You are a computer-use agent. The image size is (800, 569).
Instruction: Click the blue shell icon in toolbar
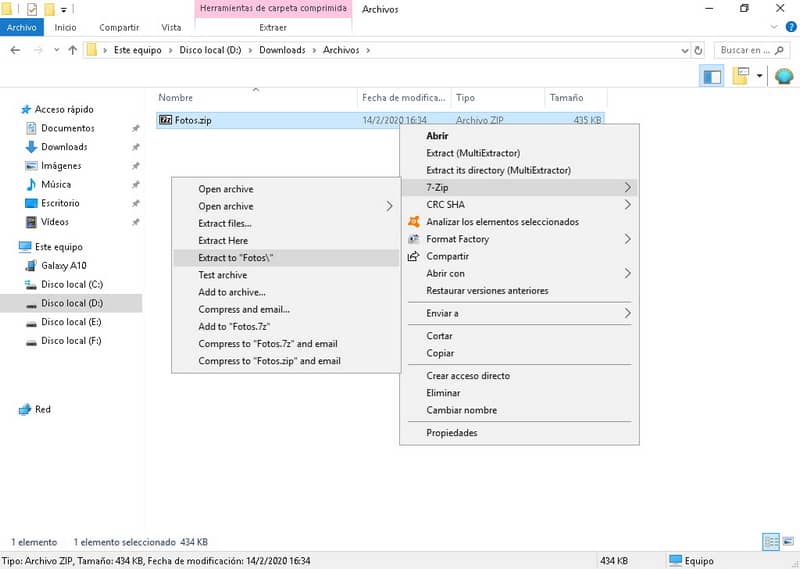click(x=784, y=76)
